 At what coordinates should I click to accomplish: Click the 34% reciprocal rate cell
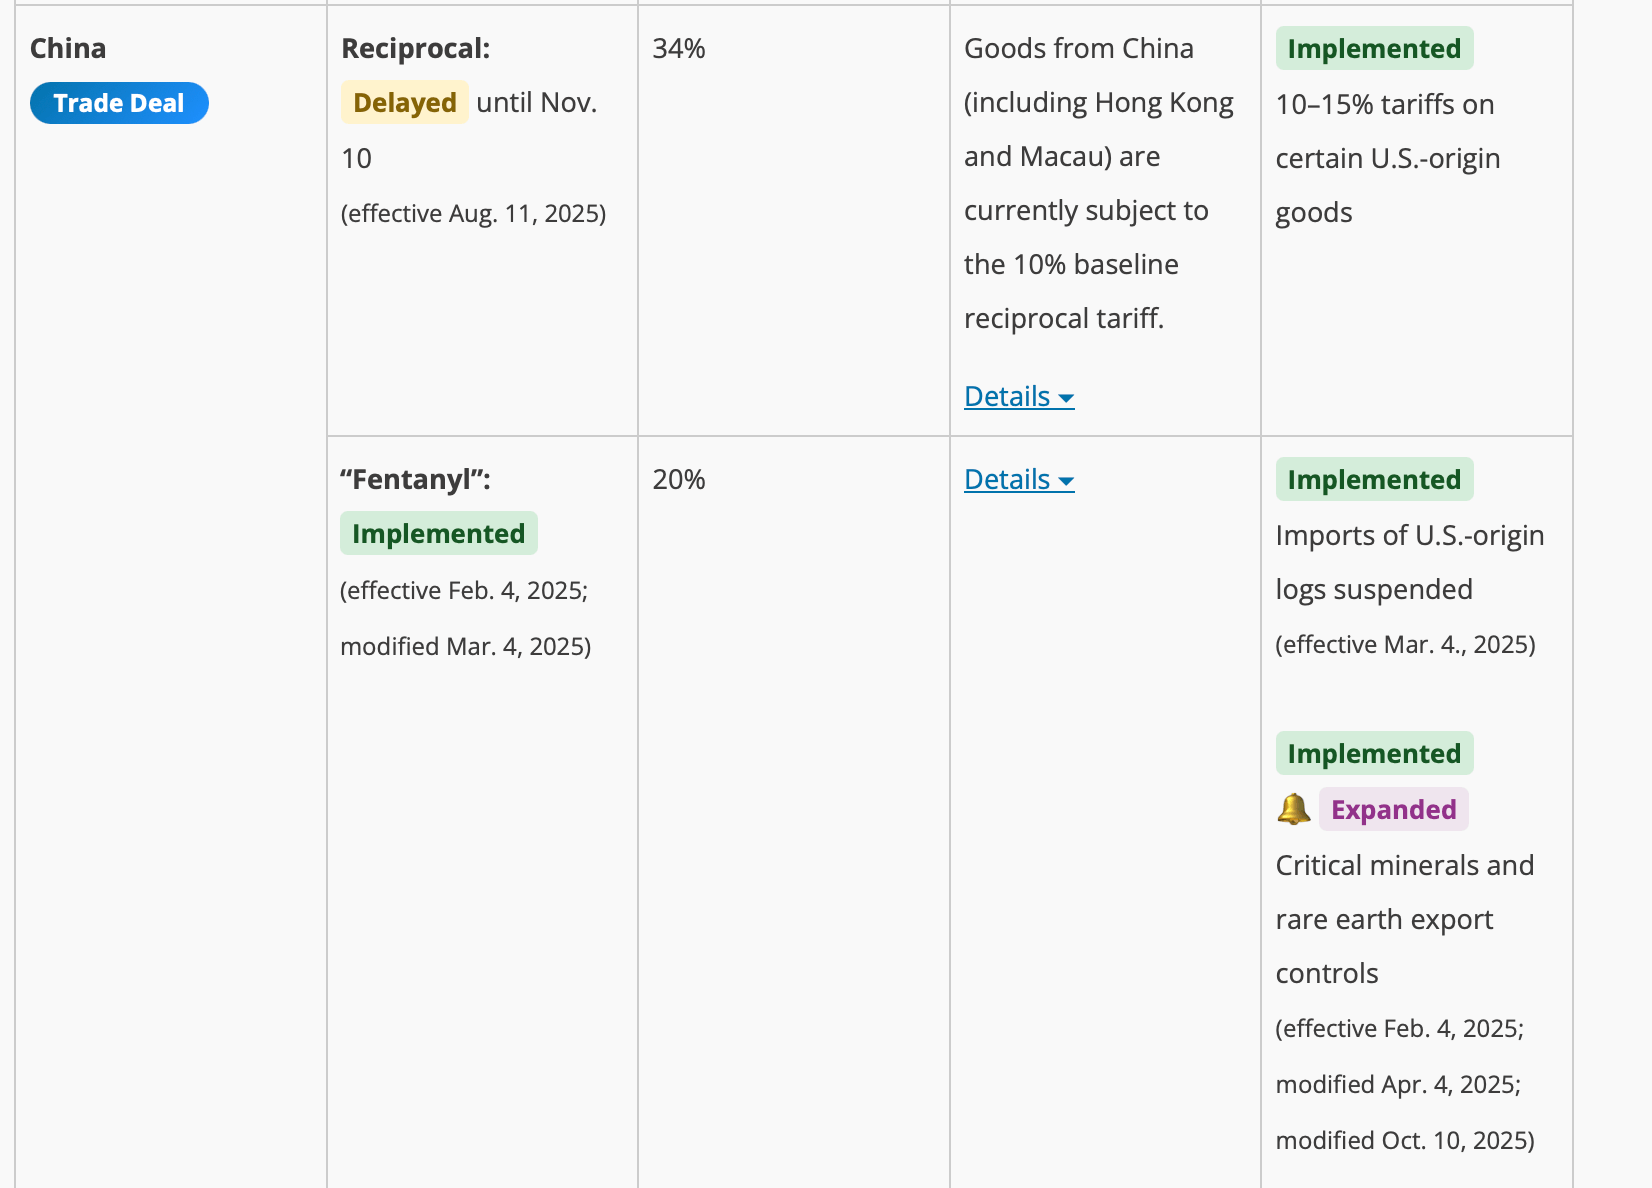679,49
